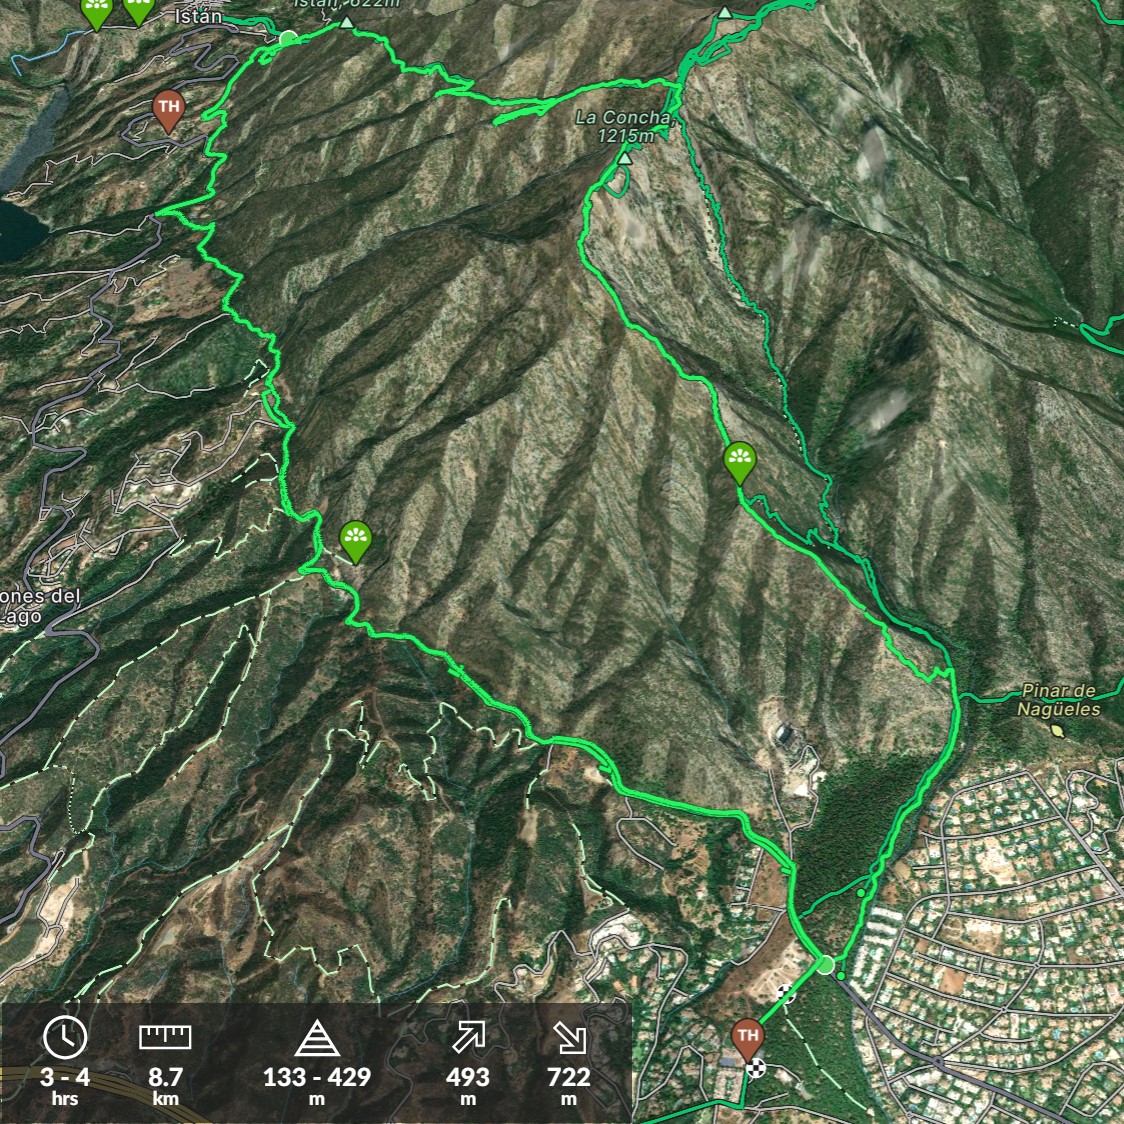
Task: Click the Istán town label
Action: coord(198,16)
